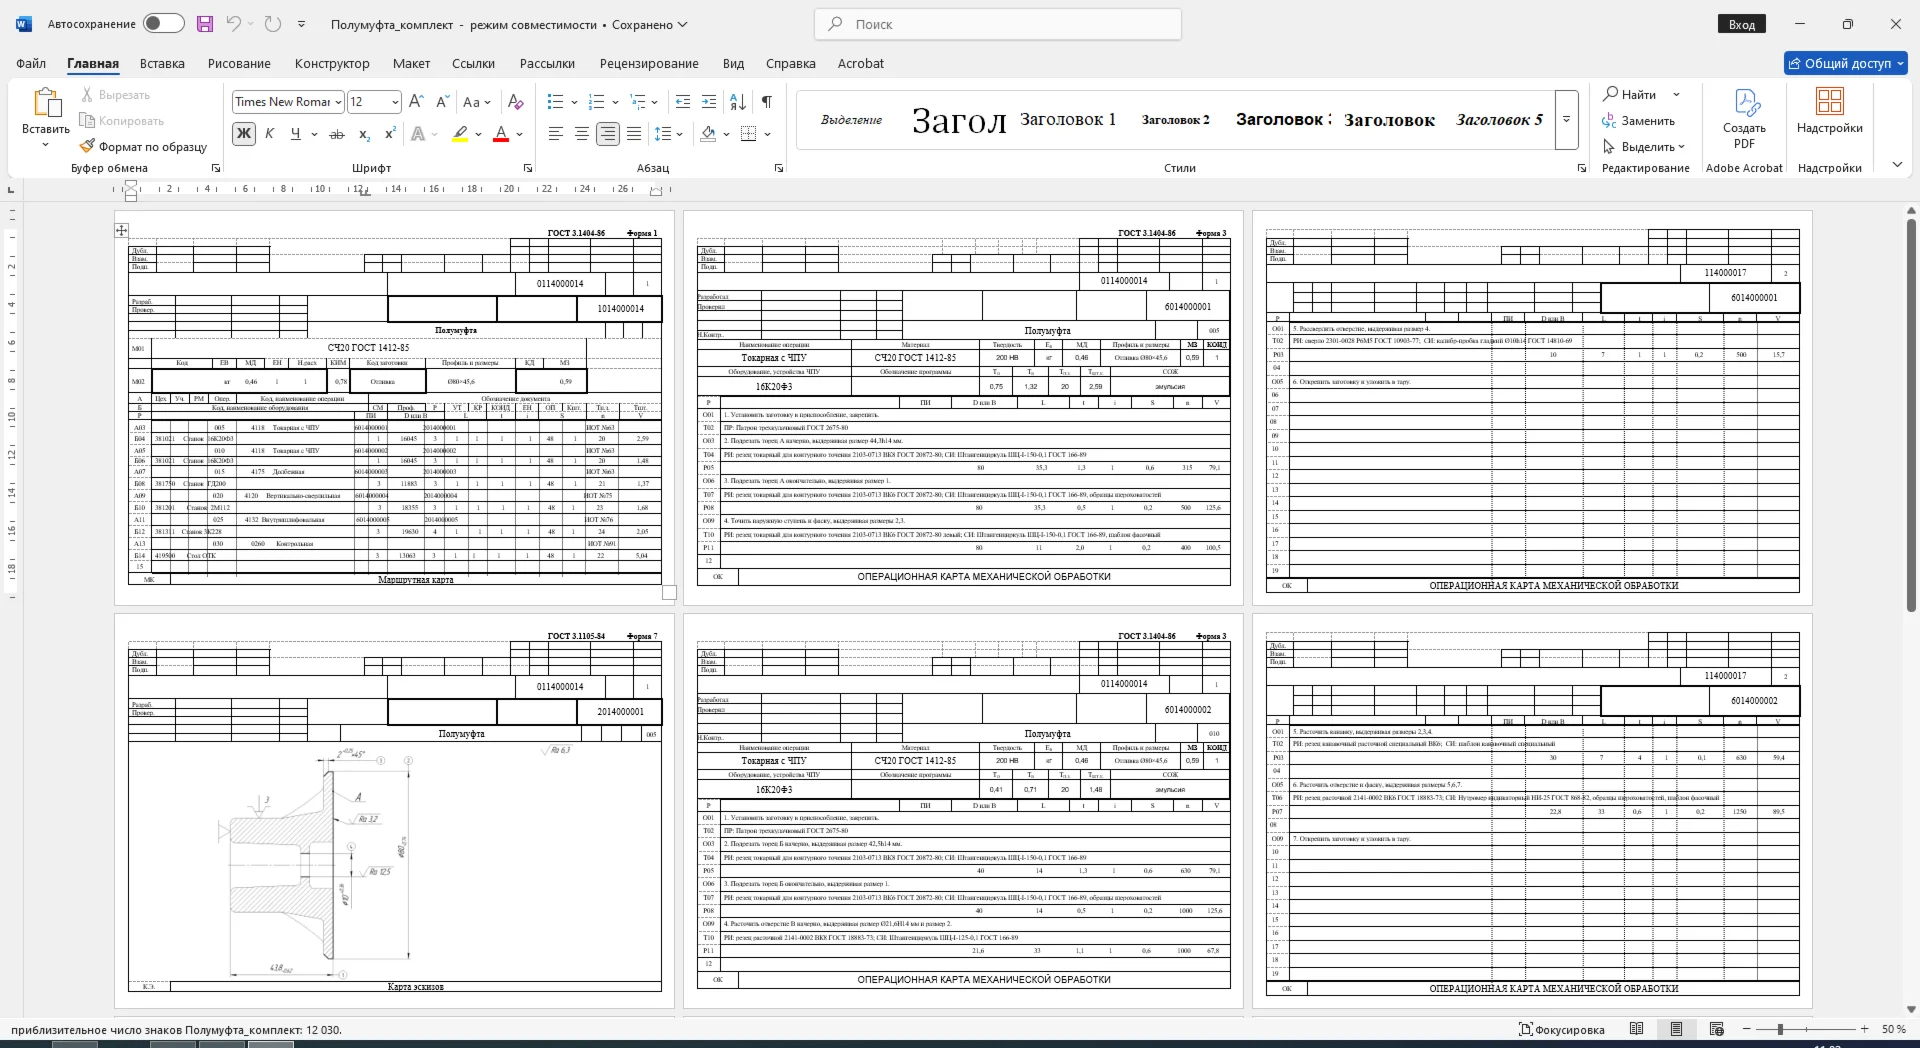1920x1048 pixels.
Task: Open line spacing dropdown
Action: coord(668,134)
